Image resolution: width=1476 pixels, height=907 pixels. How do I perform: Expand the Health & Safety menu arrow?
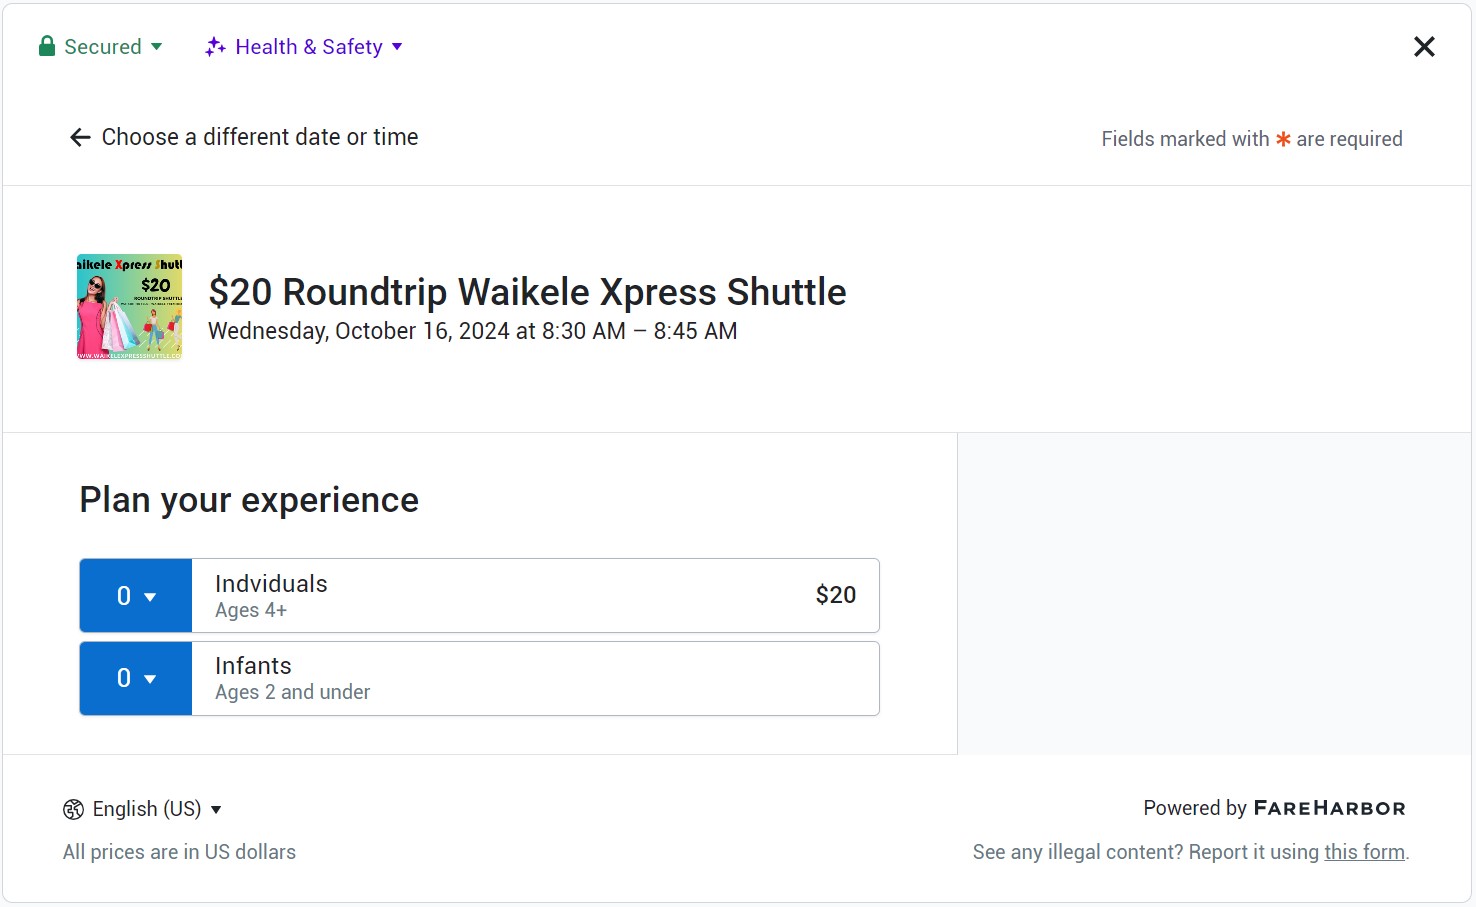397,47
